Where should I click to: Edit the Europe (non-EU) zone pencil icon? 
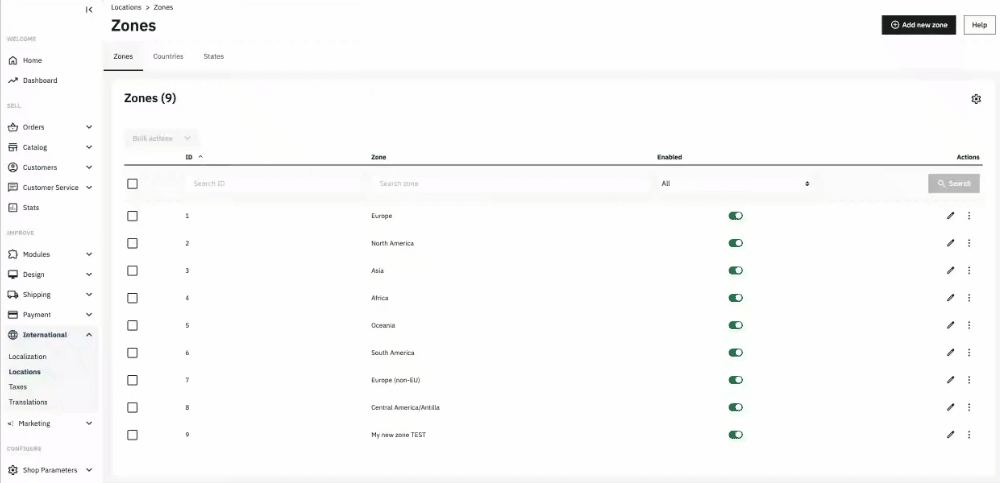(951, 380)
